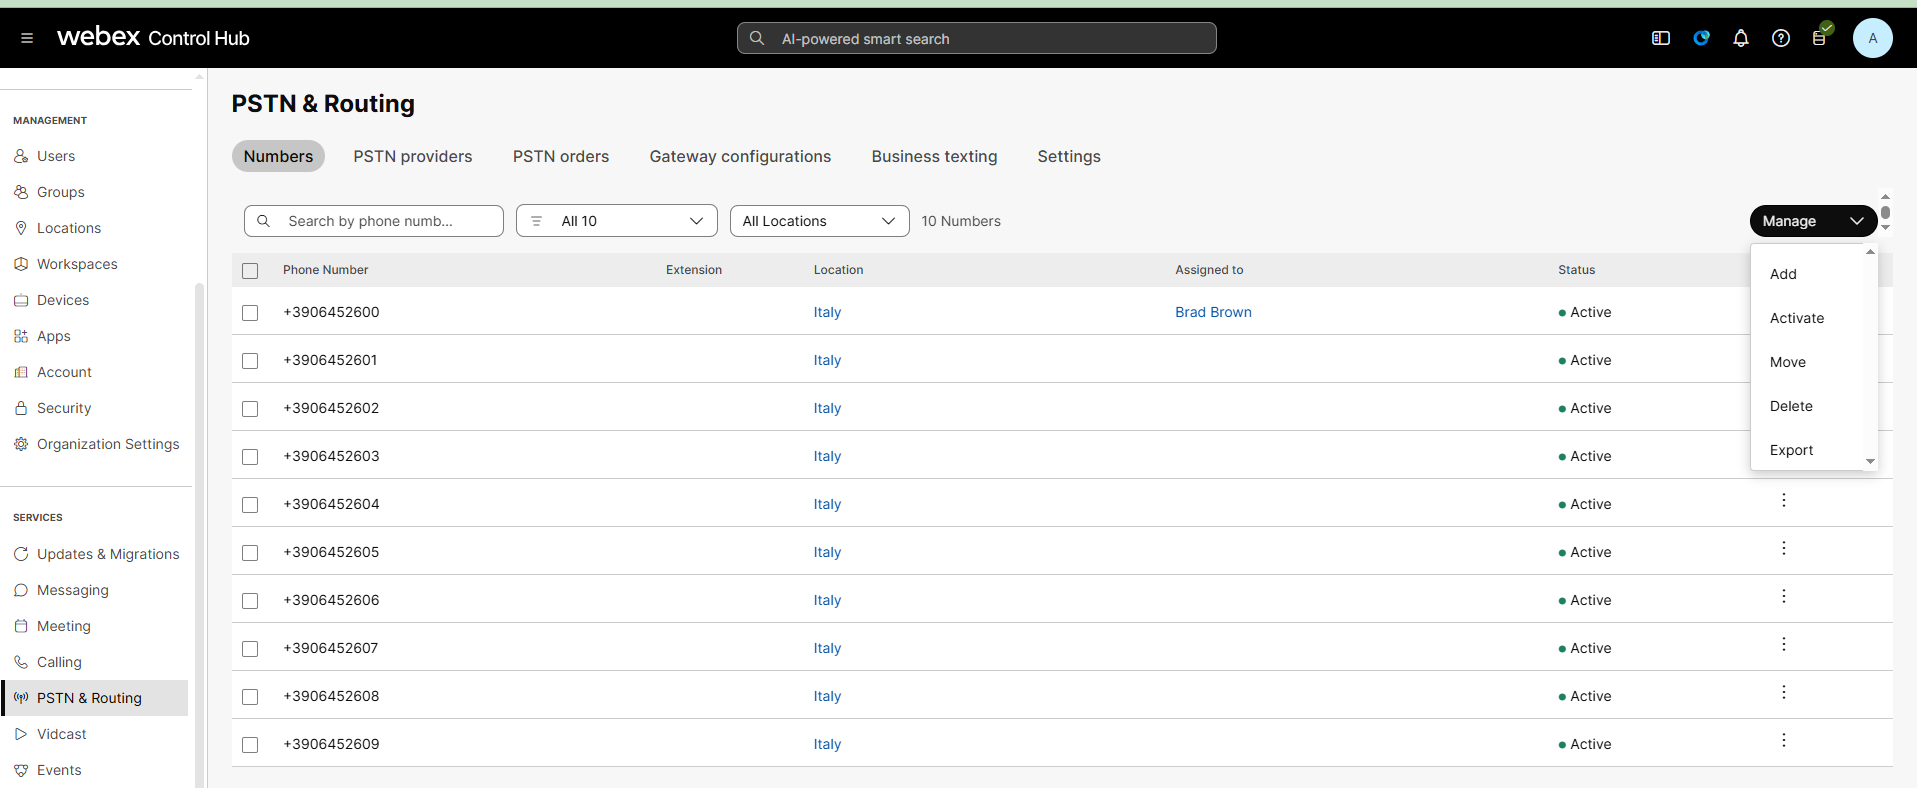Collapse the Manage dropdown button

(1812, 221)
